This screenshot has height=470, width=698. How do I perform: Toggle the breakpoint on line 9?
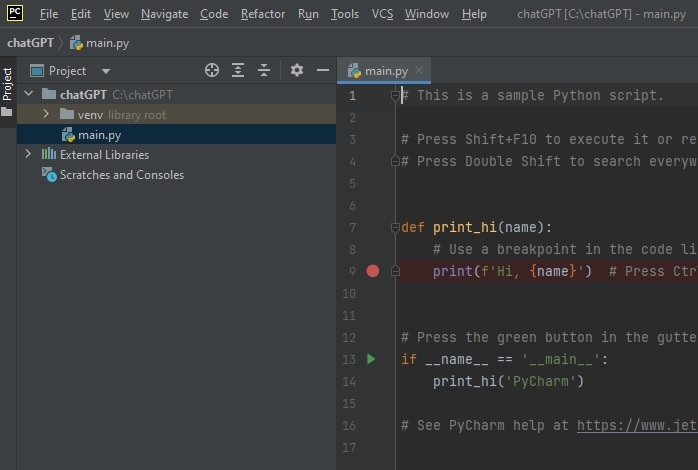coord(373,271)
